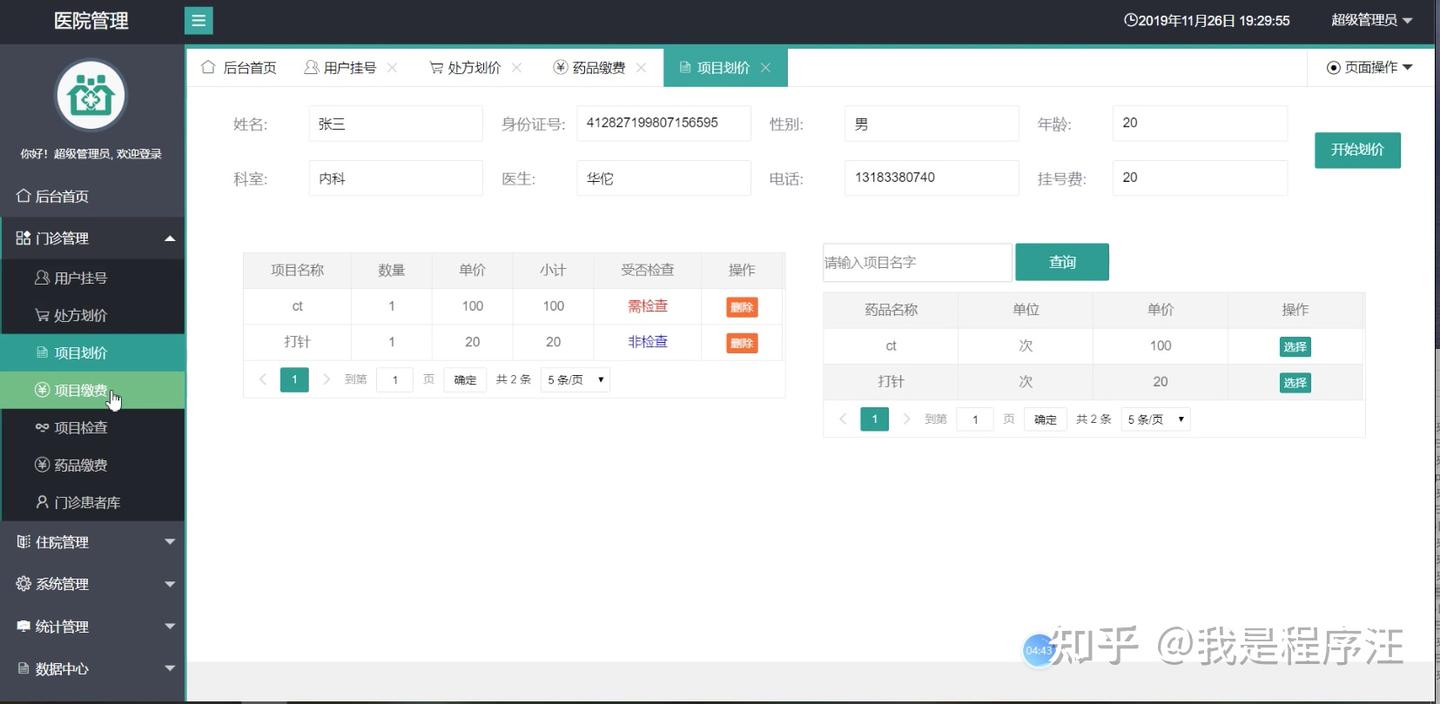Close the 项目划价 tab
This screenshot has height=704, width=1440.
[x=765, y=67]
